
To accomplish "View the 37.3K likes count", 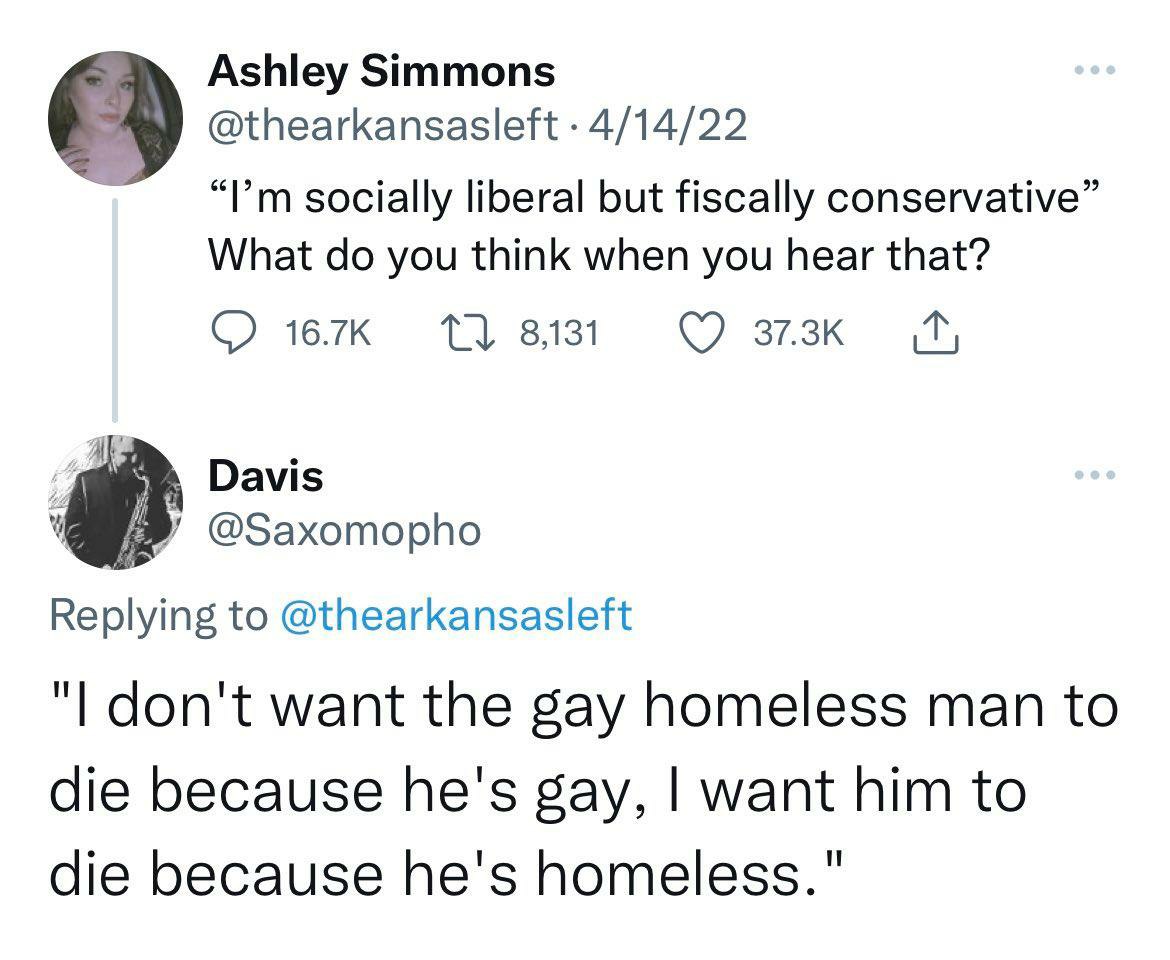I will coord(798,333).
